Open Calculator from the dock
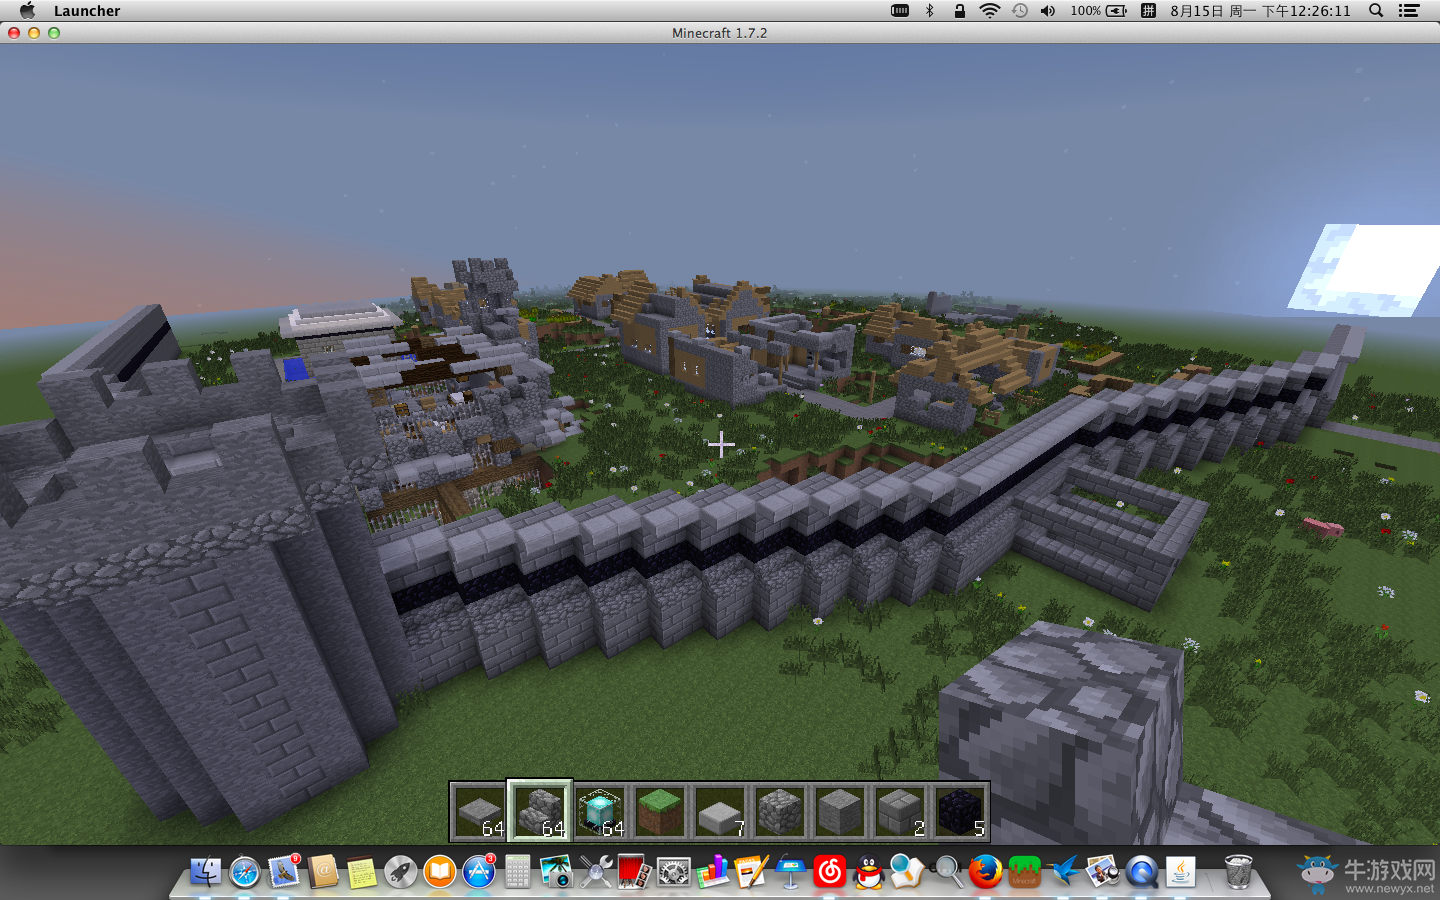This screenshot has height=900, width=1440. [517, 872]
